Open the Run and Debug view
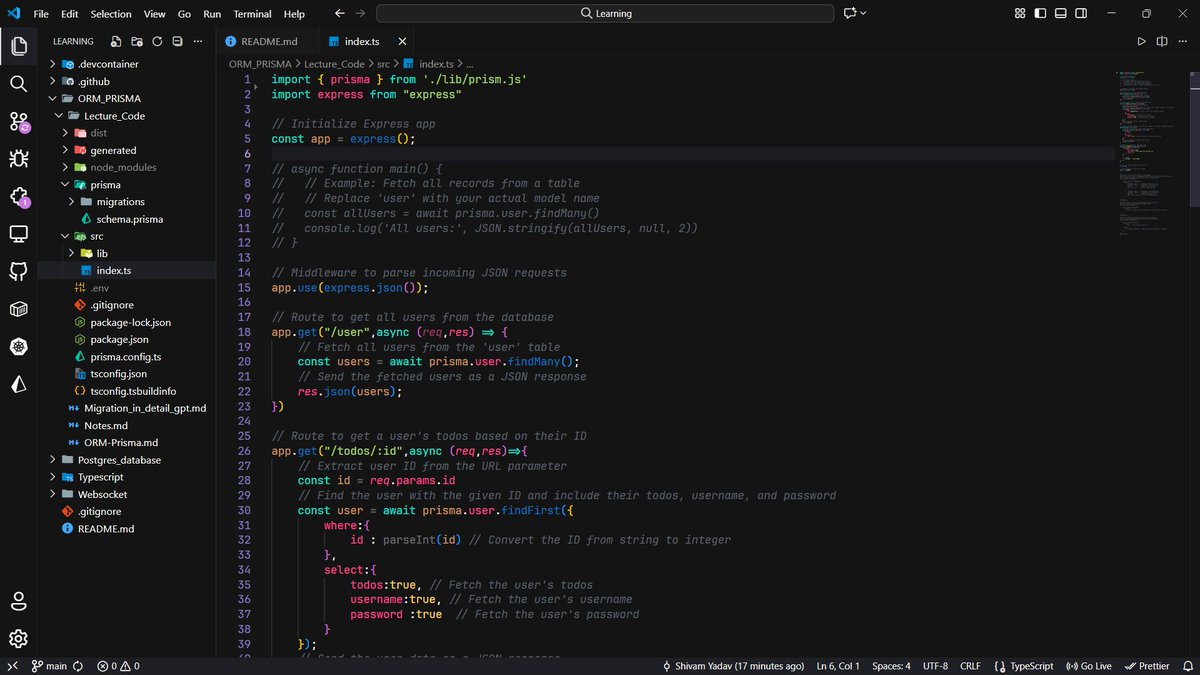The height and width of the screenshot is (675, 1200). (18, 159)
